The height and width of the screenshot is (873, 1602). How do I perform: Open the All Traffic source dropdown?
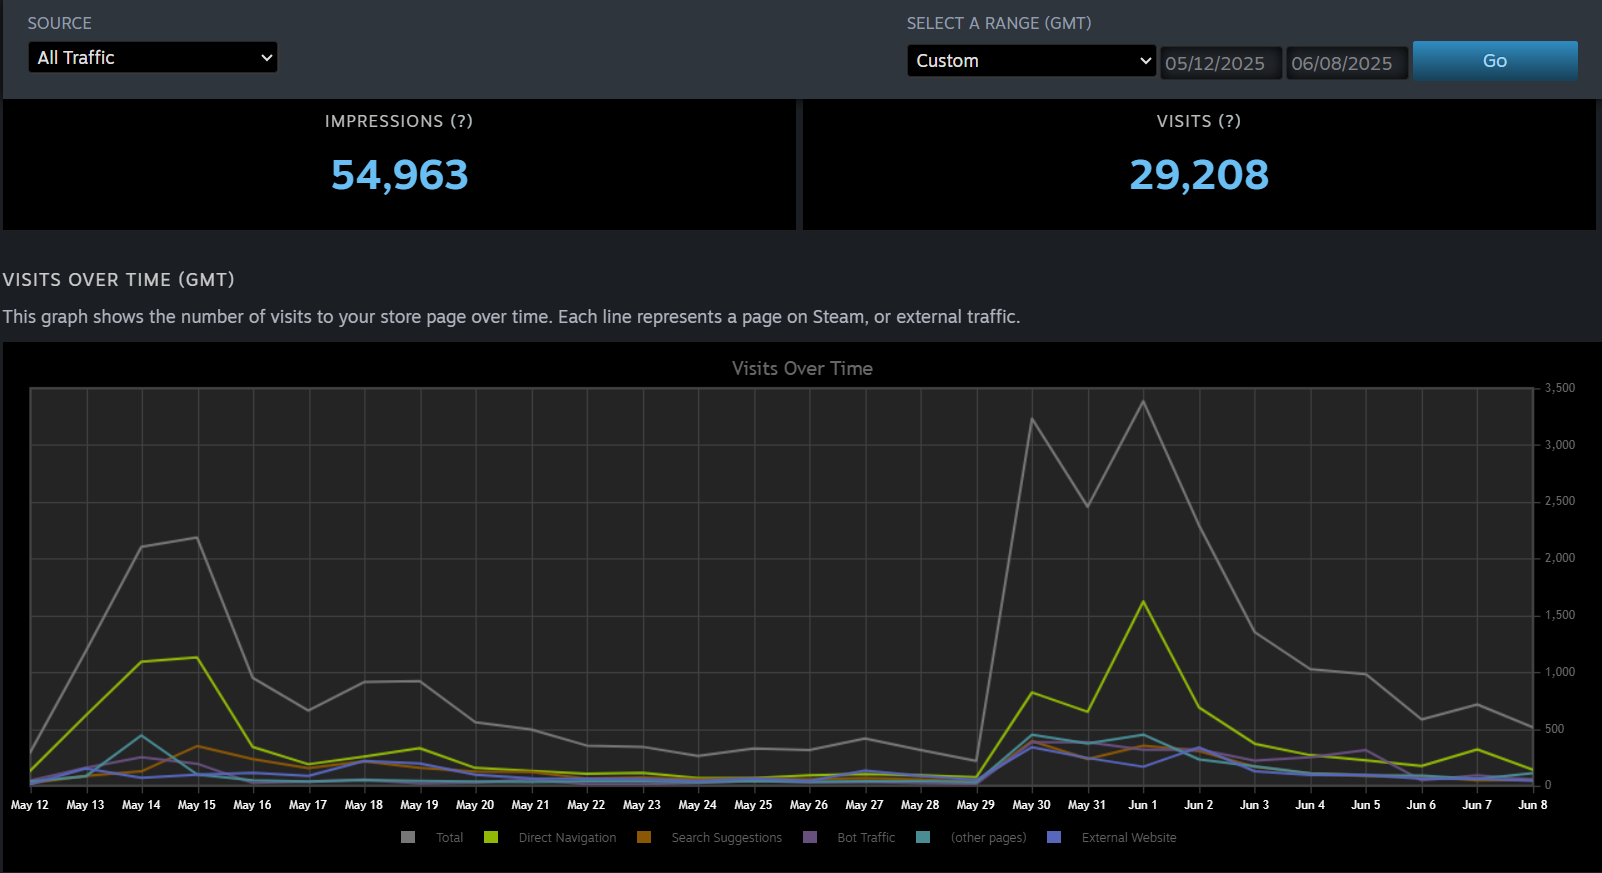click(x=153, y=58)
